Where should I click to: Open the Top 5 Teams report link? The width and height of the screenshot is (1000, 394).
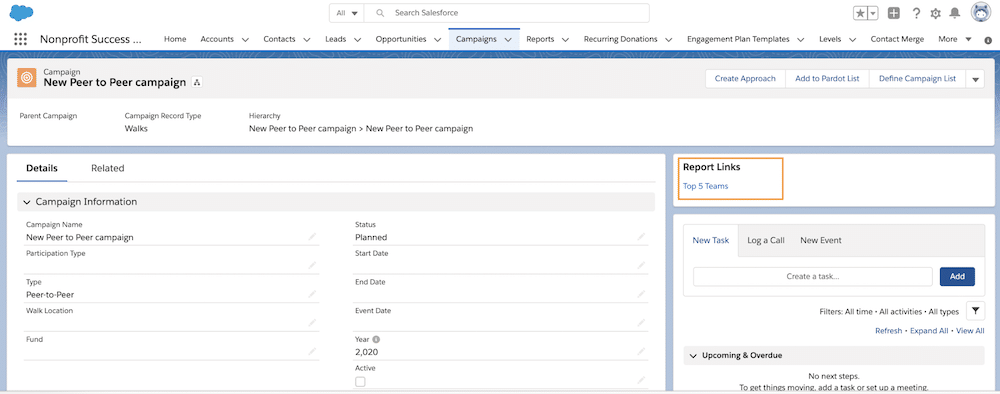(705, 186)
